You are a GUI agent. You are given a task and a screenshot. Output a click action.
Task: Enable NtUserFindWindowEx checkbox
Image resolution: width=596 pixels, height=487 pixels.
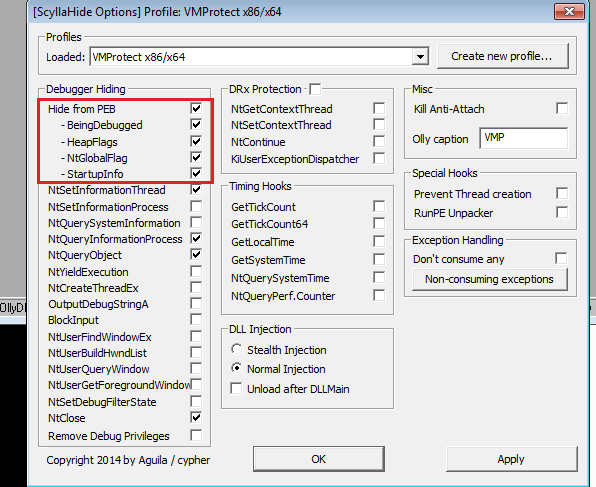(x=196, y=336)
